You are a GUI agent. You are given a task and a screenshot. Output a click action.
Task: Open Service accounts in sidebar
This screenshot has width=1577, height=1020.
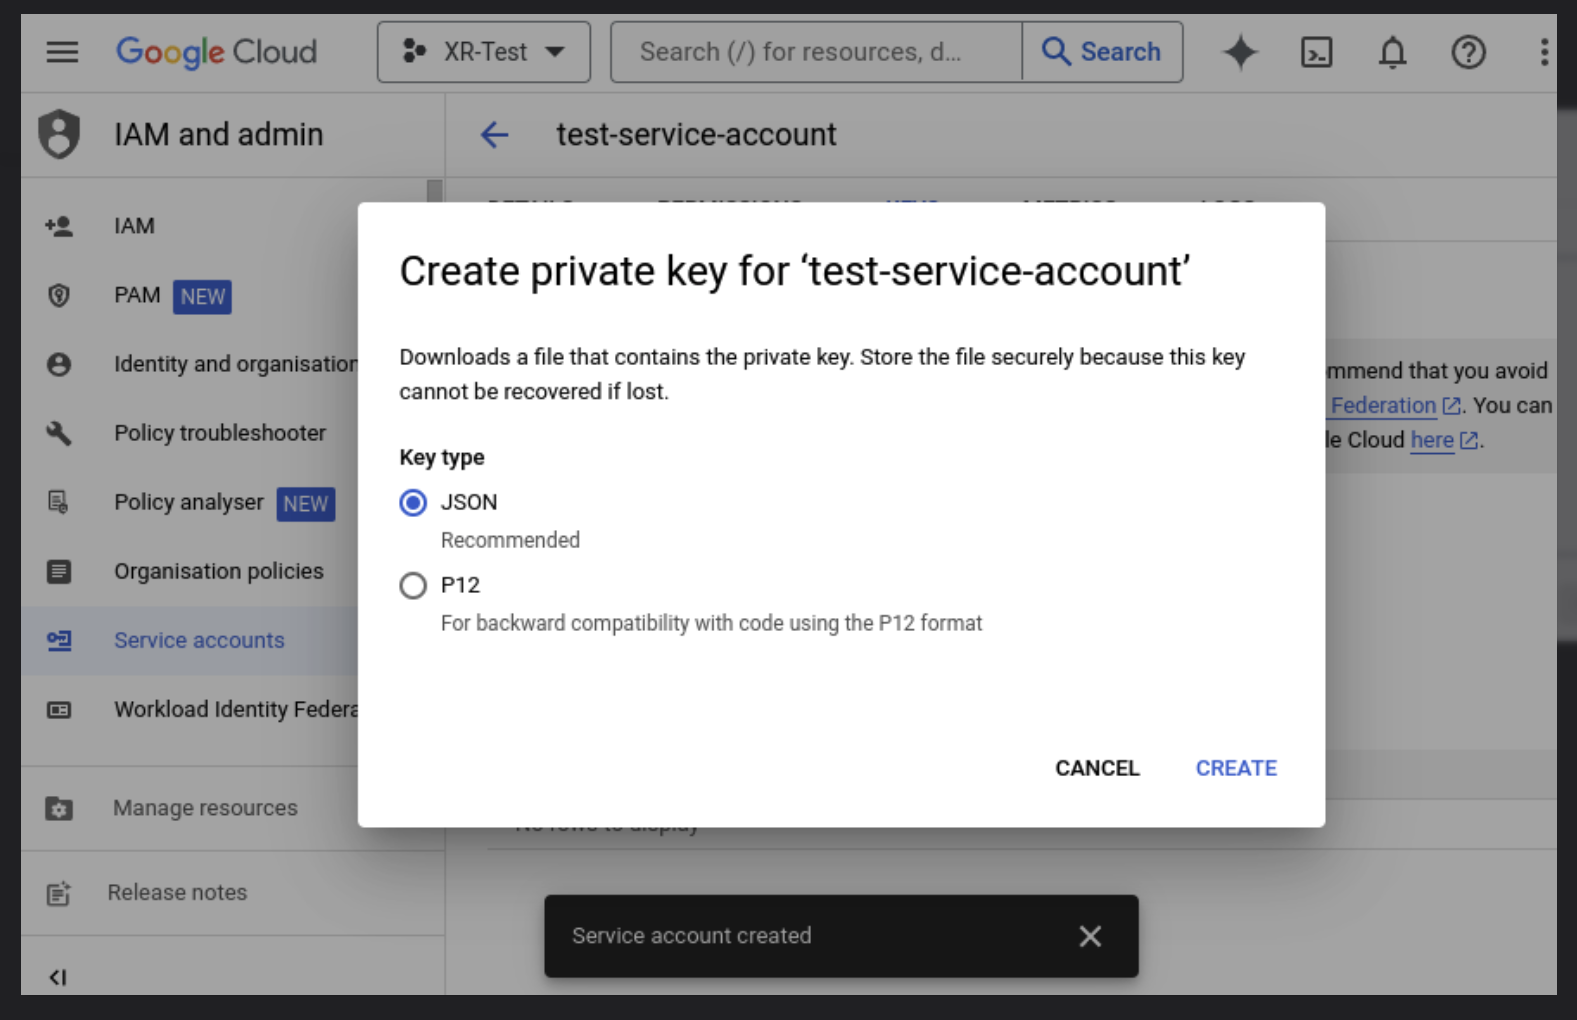click(x=199, y=640)
